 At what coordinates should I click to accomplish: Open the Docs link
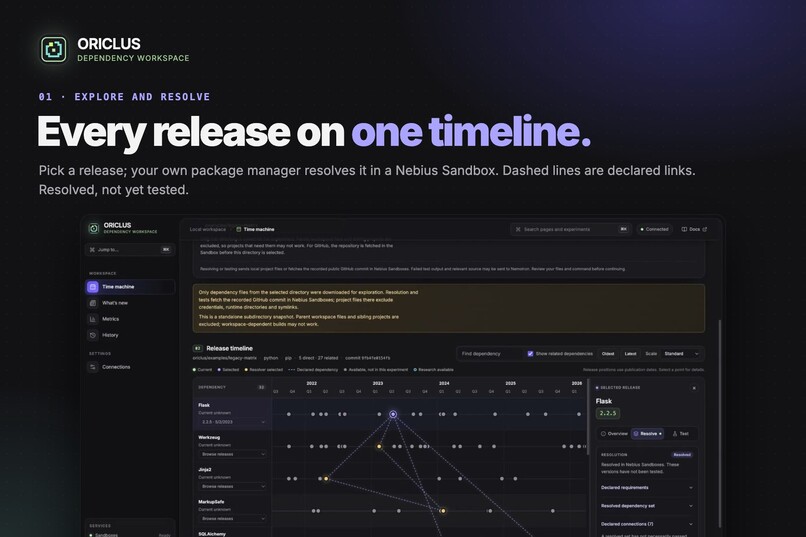coord(694,229)
